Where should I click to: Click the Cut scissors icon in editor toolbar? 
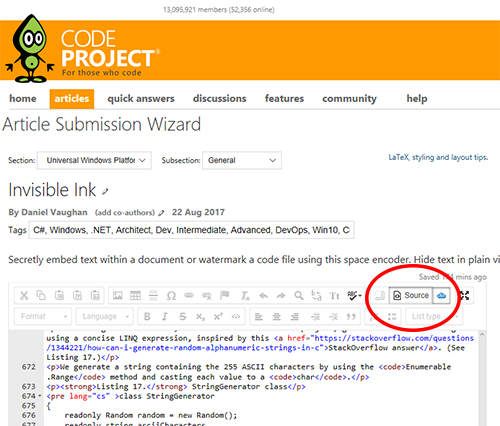[24, 296]
